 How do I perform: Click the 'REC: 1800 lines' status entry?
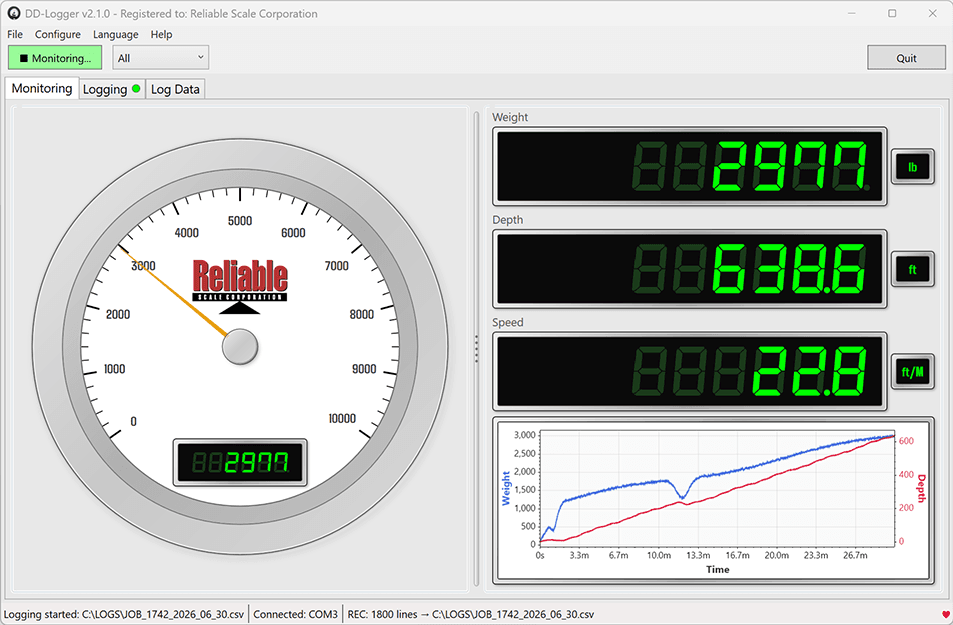coord(470,614)
